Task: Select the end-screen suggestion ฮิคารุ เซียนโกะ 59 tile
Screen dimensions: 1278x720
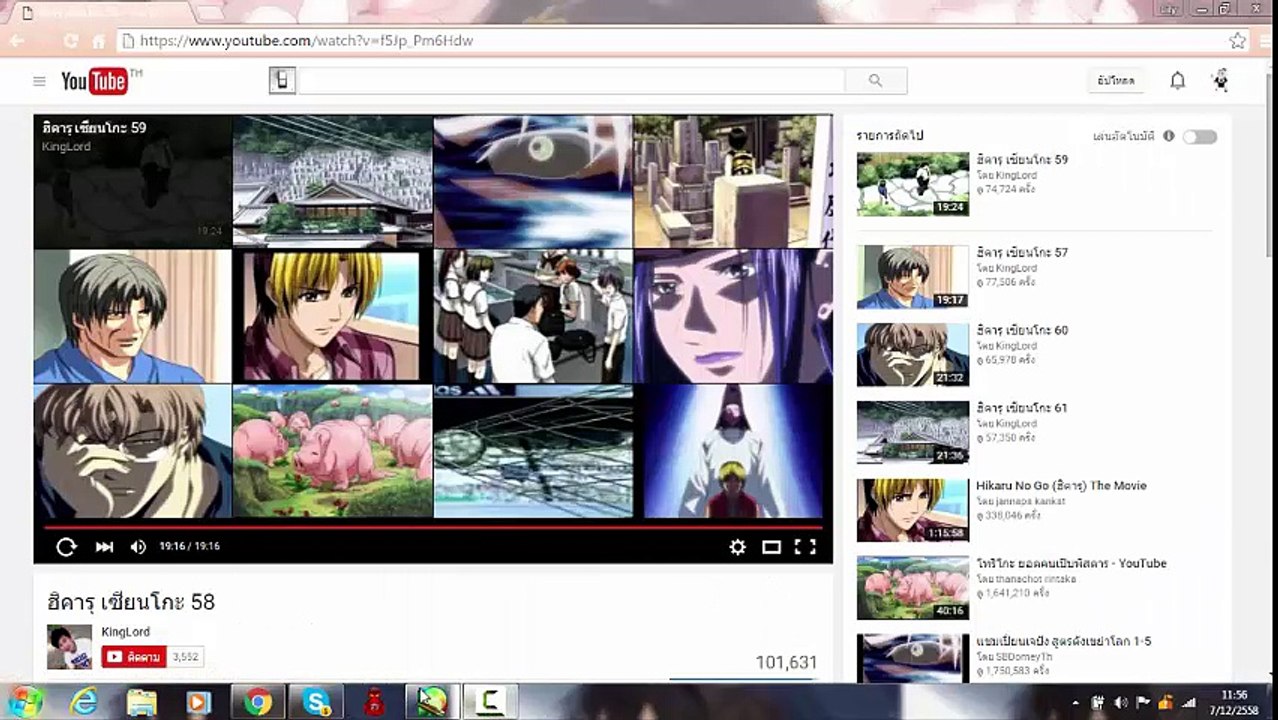Action: tap(133, 181)
